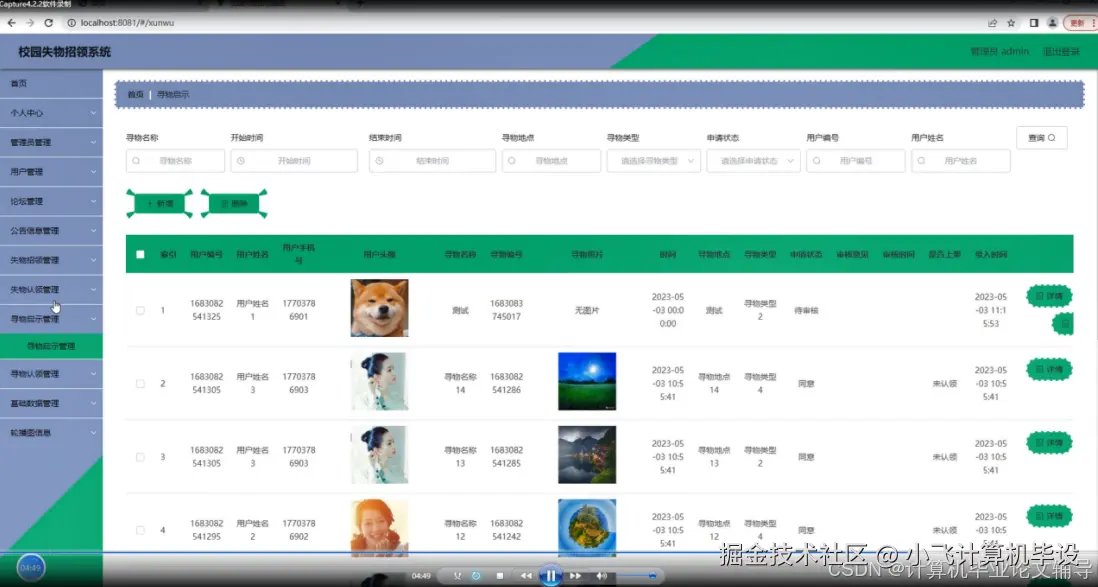Click the 用户编号 search input field
1098x587 pixels.
pos(856,160)
